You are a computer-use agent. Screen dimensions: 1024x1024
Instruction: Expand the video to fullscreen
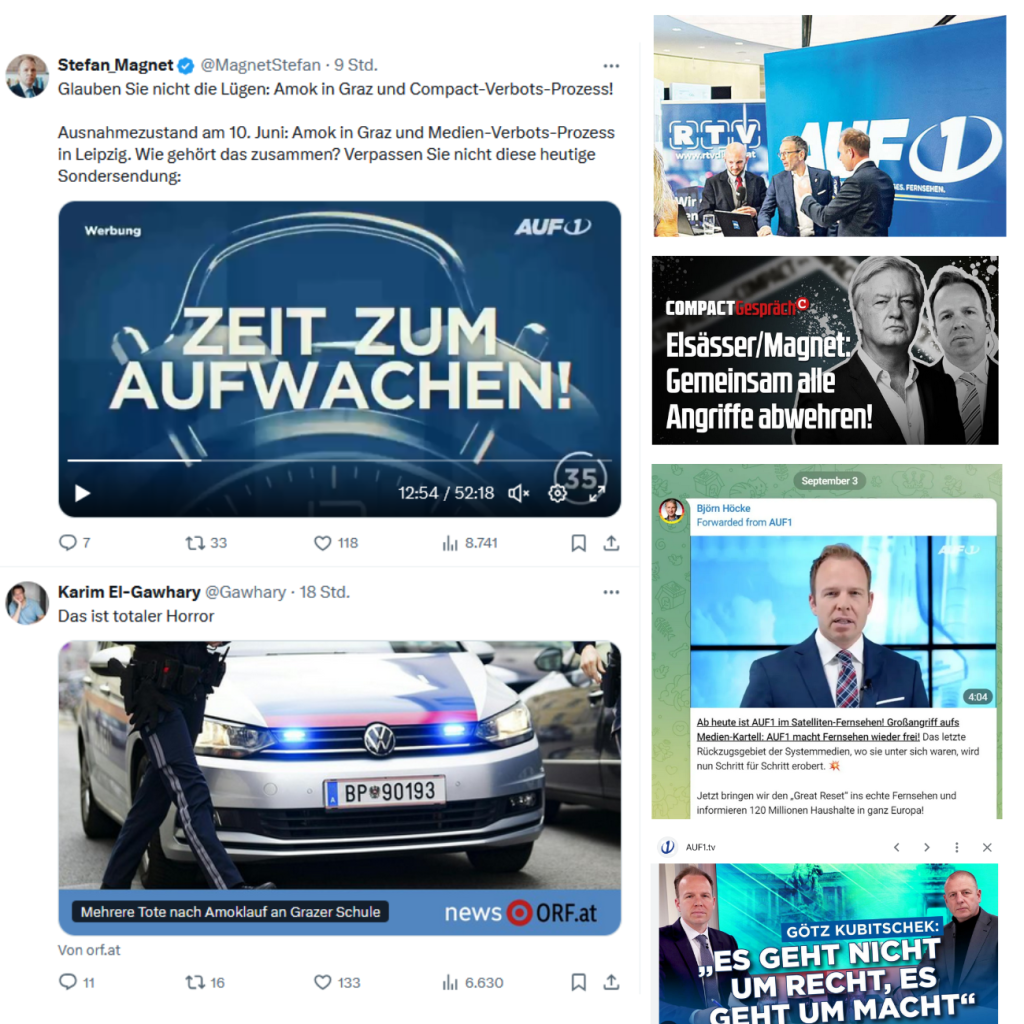point(596,494)
